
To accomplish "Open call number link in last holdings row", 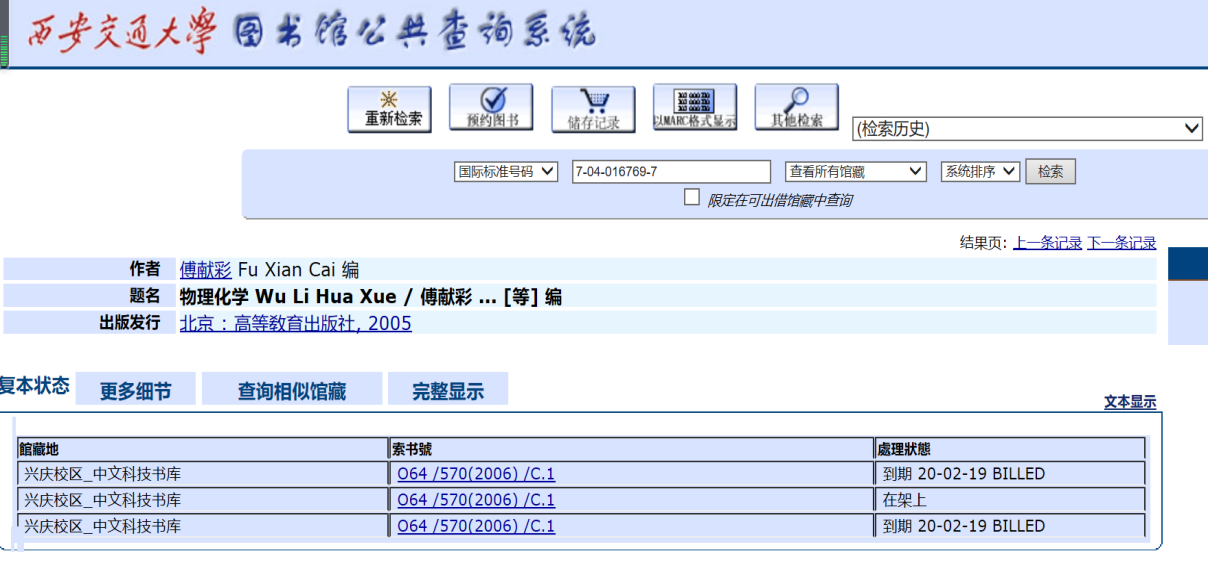I will tap(476, 526).
